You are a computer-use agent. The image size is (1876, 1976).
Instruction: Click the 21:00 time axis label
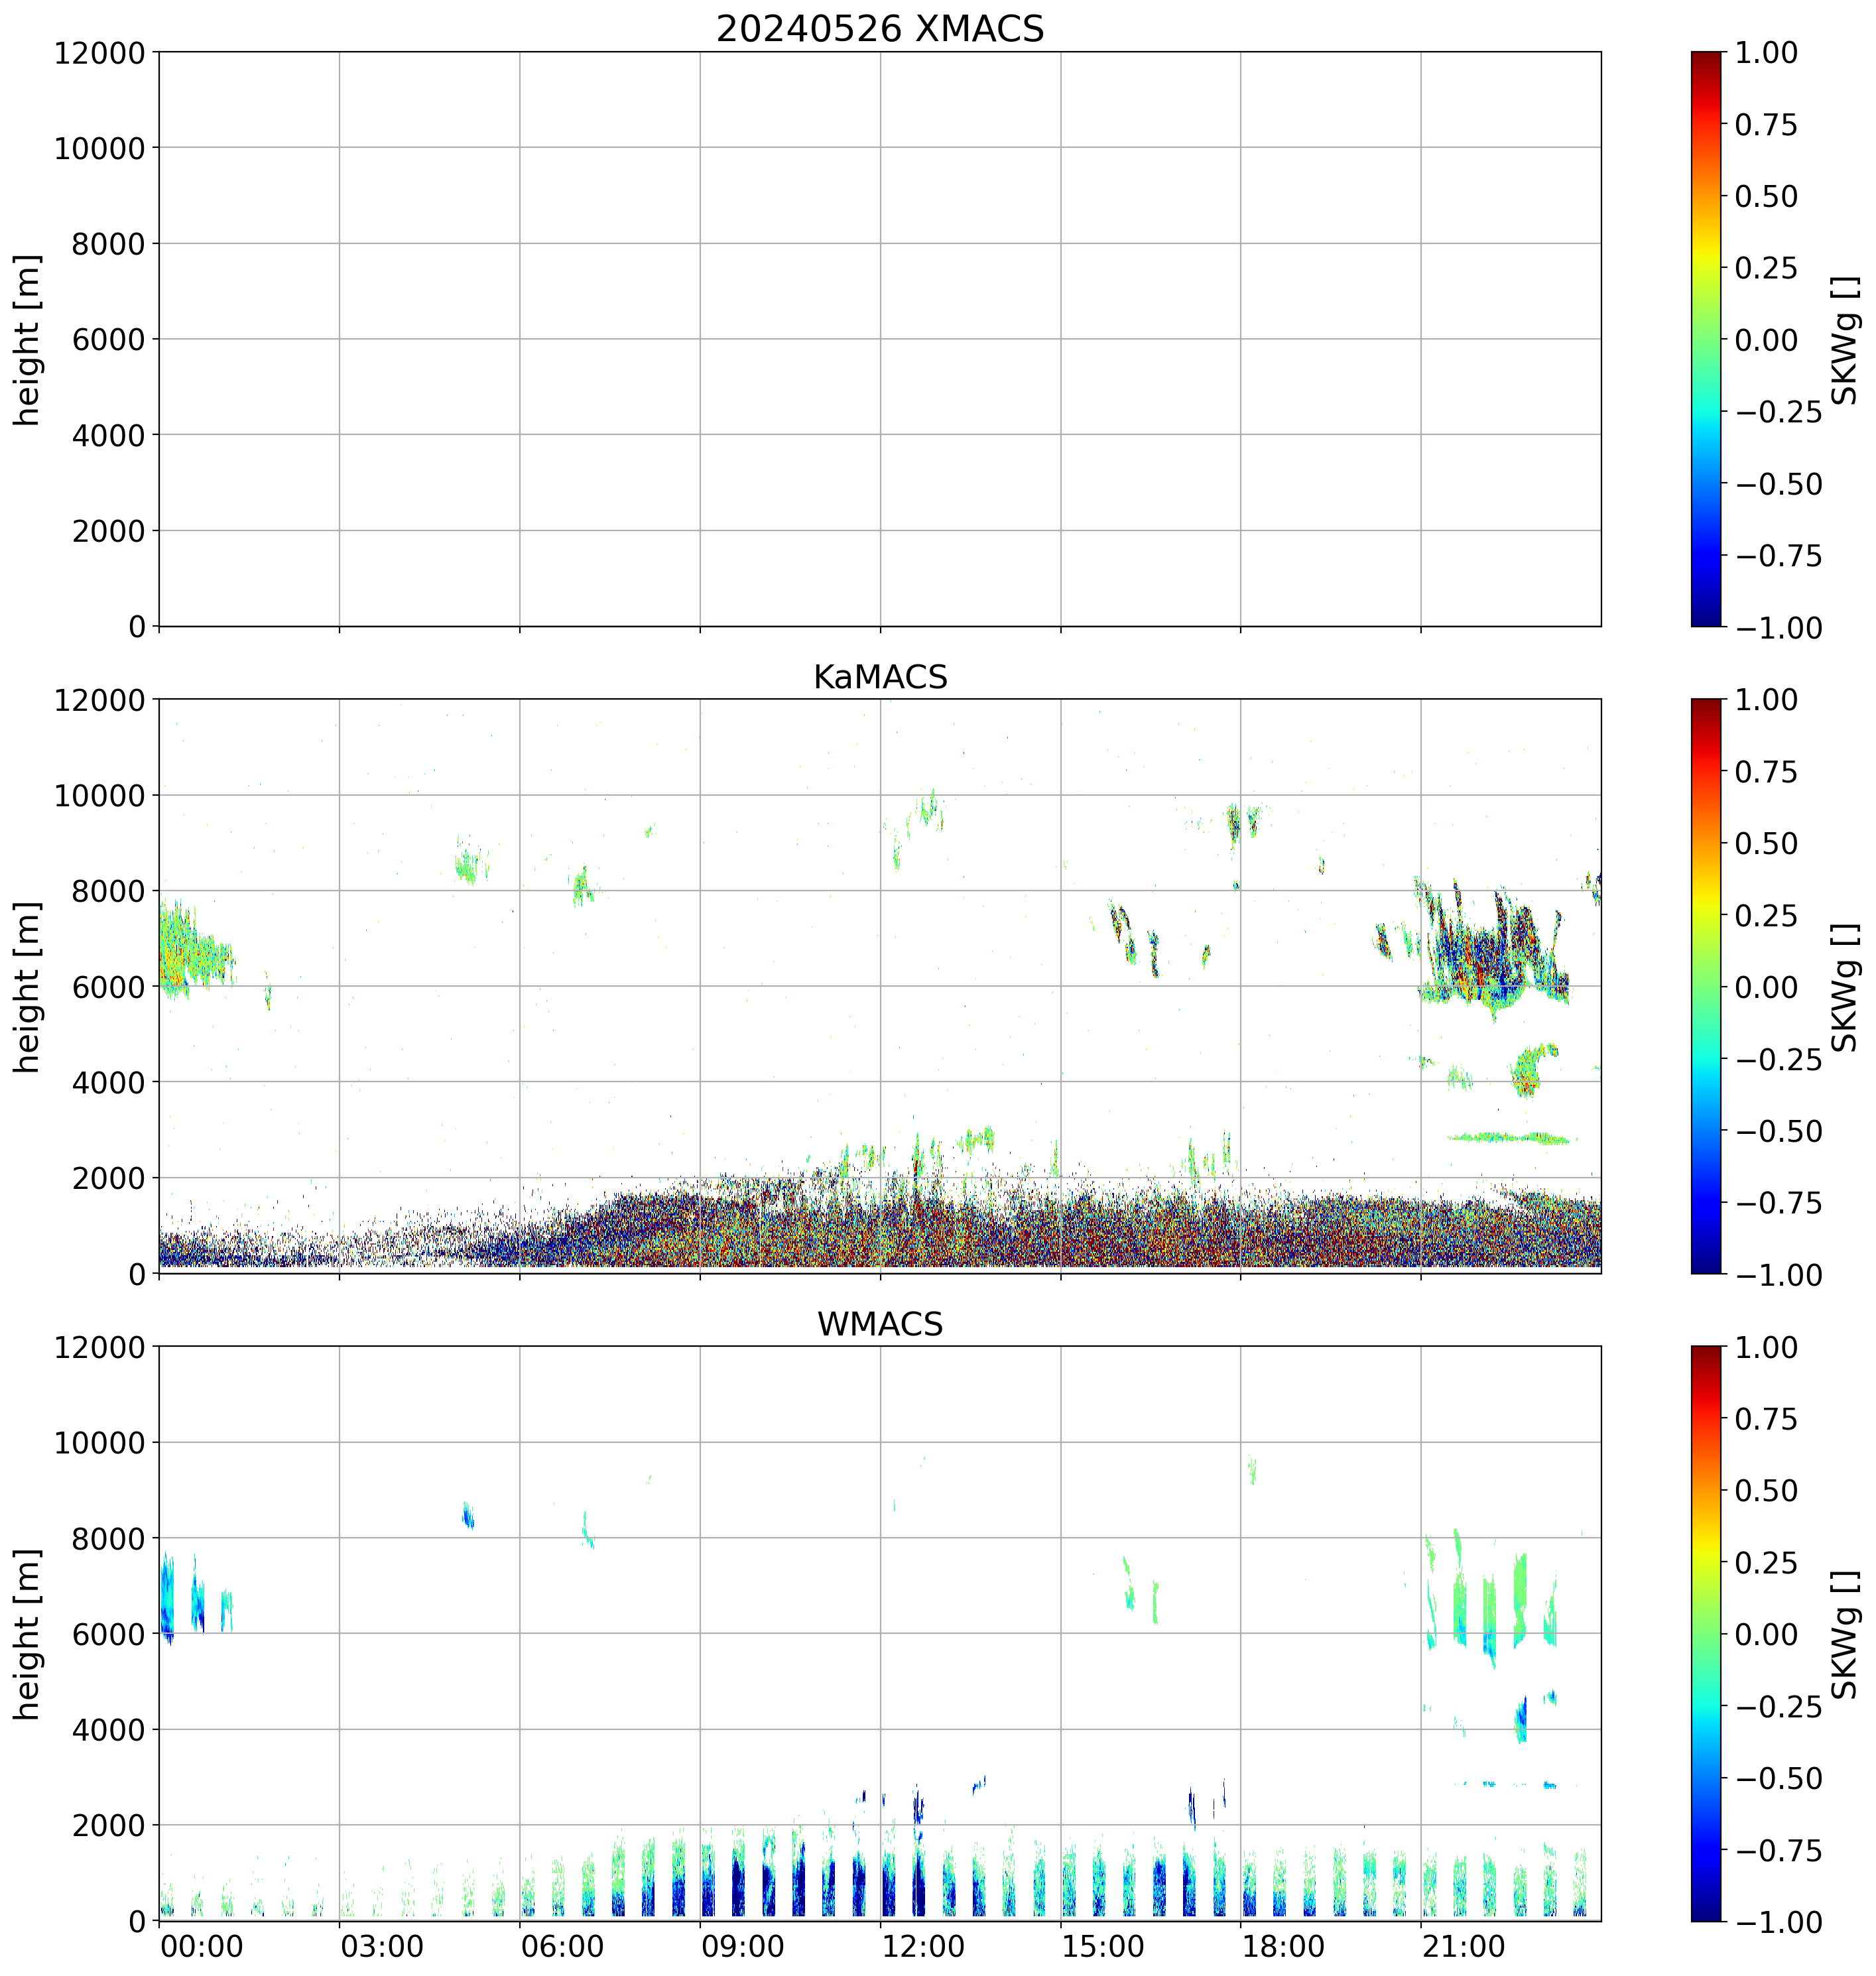pyautogui.click(x=1463, y=1946)
